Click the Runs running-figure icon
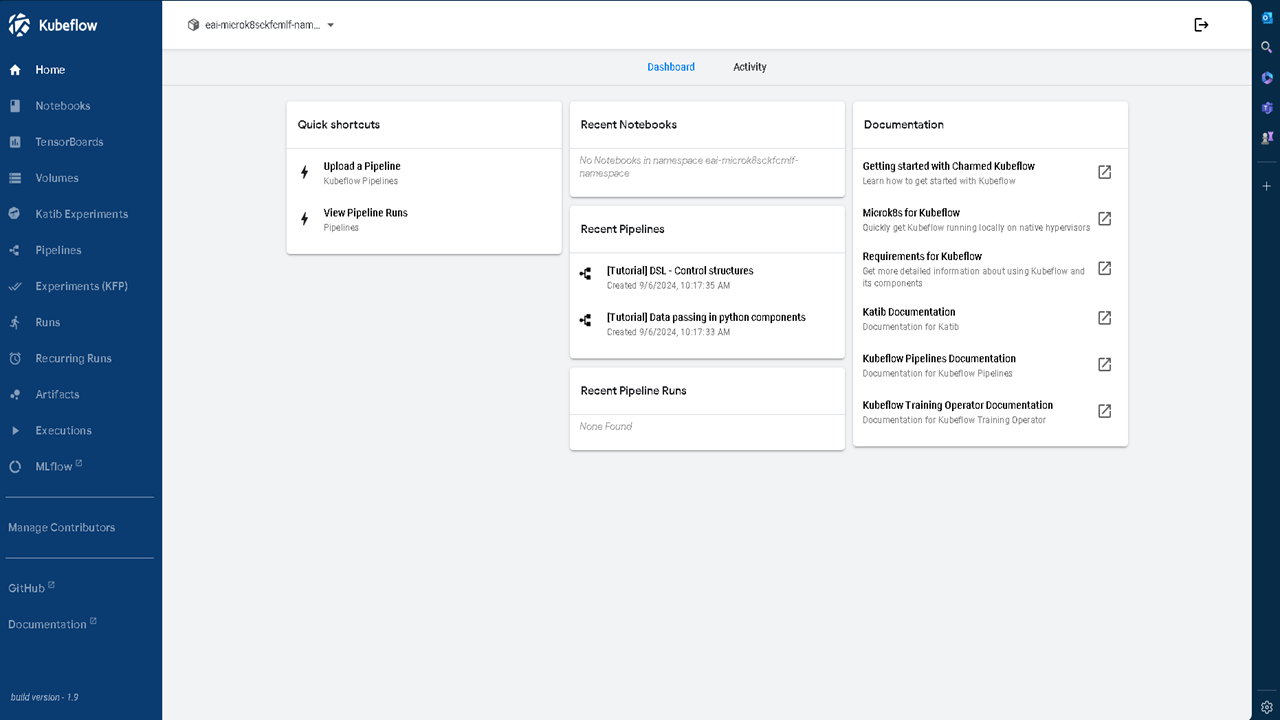 (x=15, y=322)
